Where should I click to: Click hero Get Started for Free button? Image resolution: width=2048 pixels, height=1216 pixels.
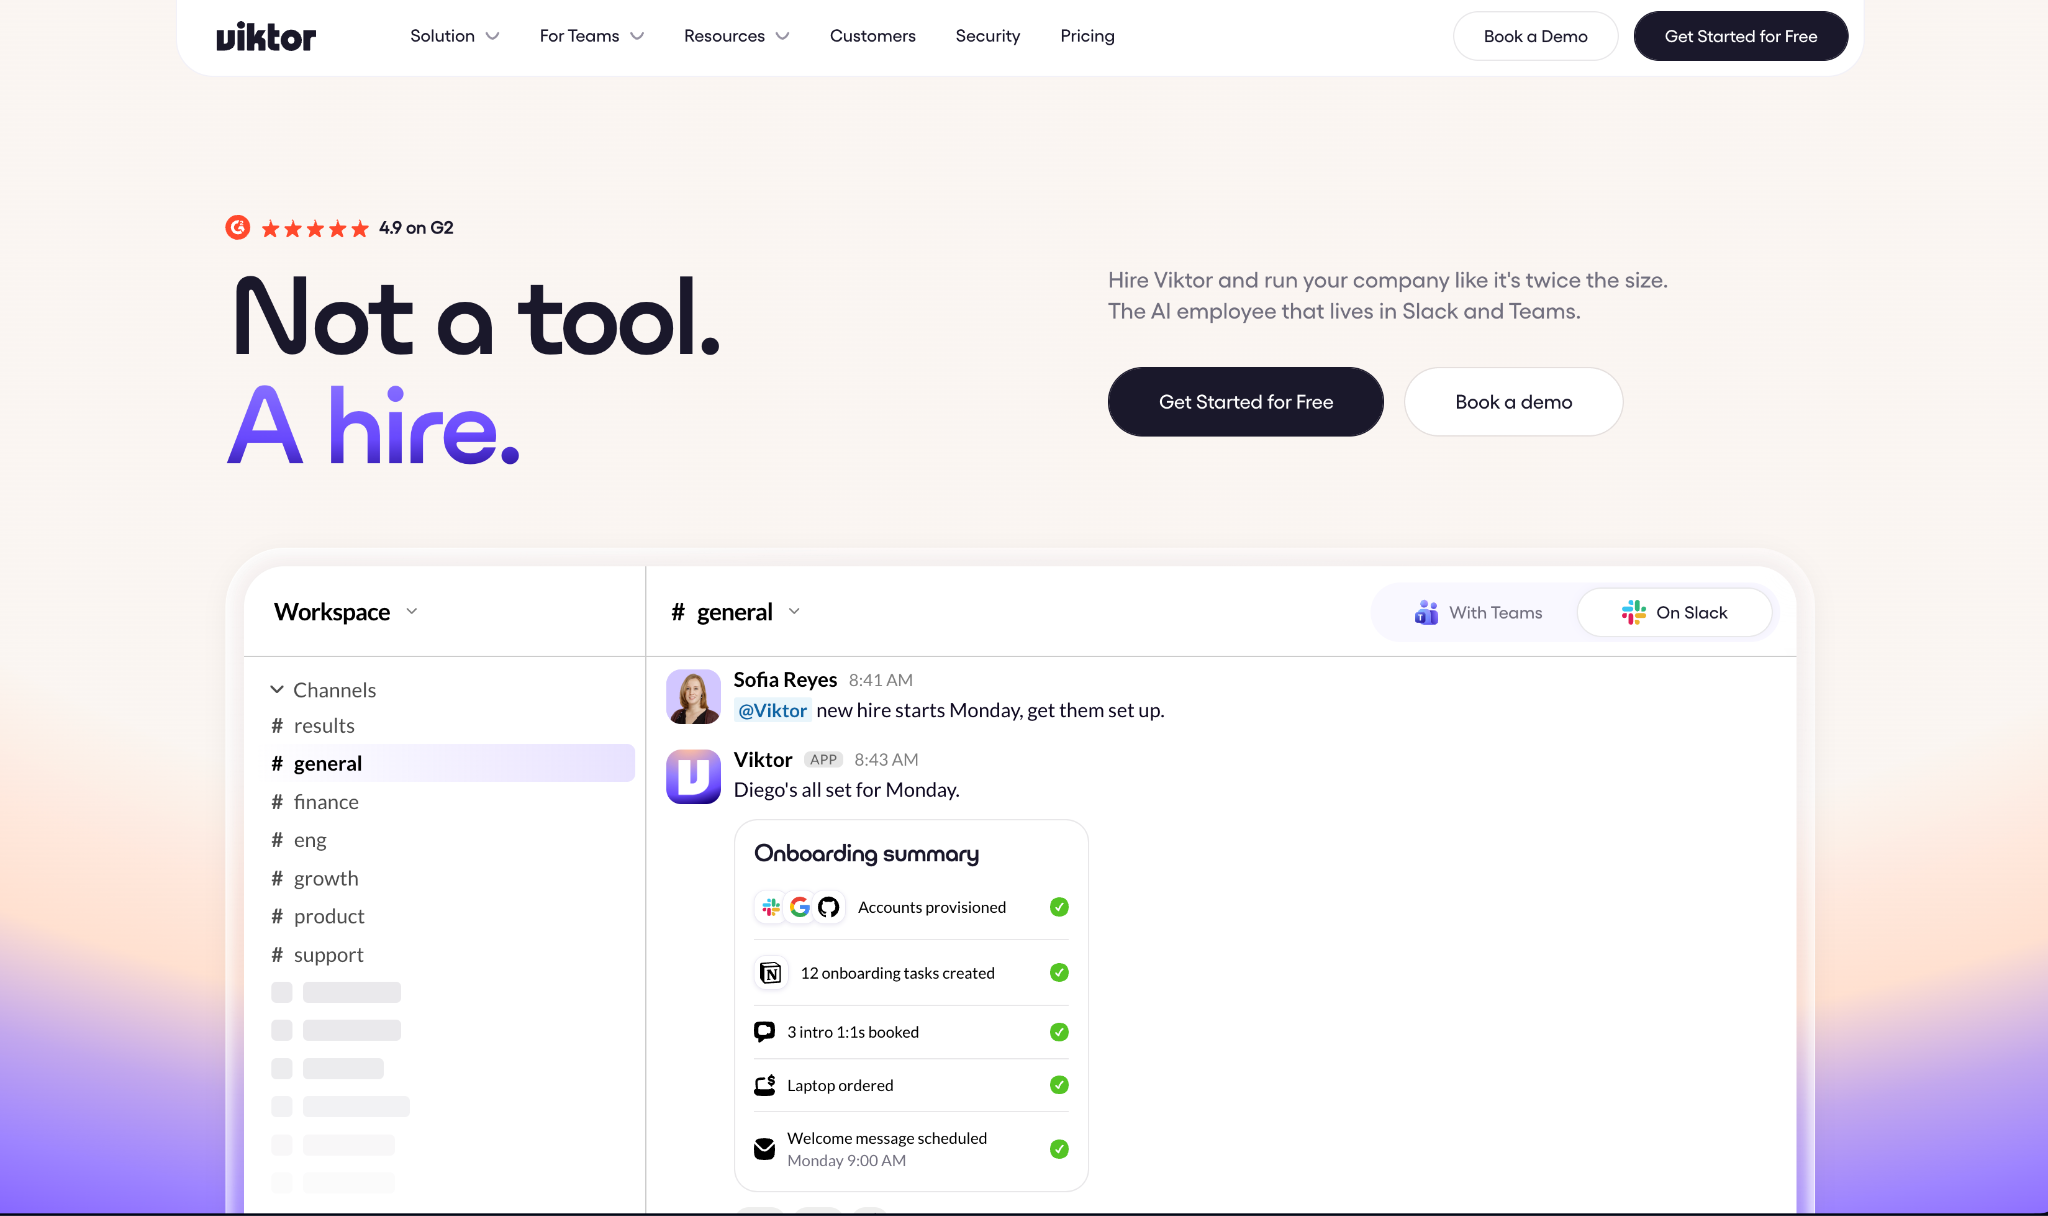coord(1246,402)
